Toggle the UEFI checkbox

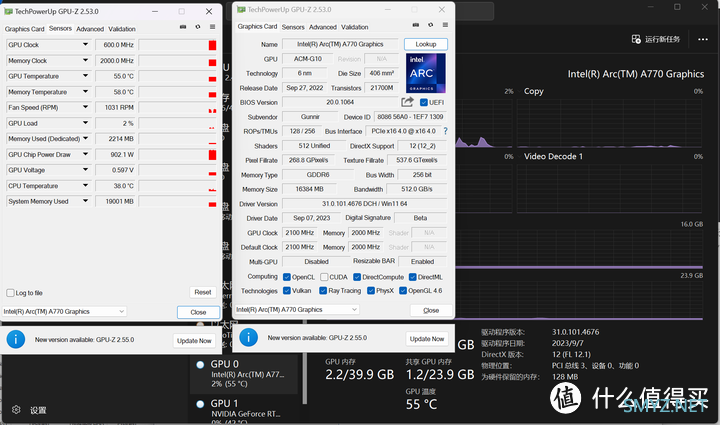coord(424,102)
